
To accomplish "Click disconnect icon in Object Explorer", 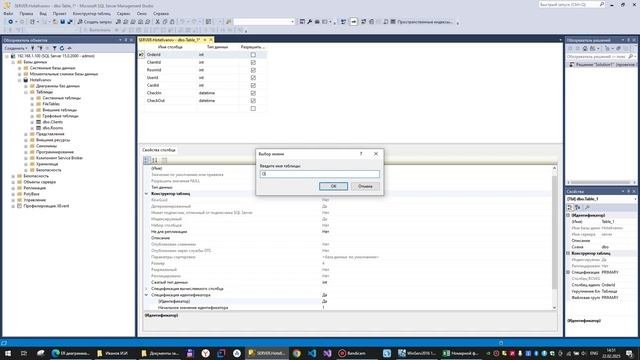I will pyautogui.click(x=40, y=48).
